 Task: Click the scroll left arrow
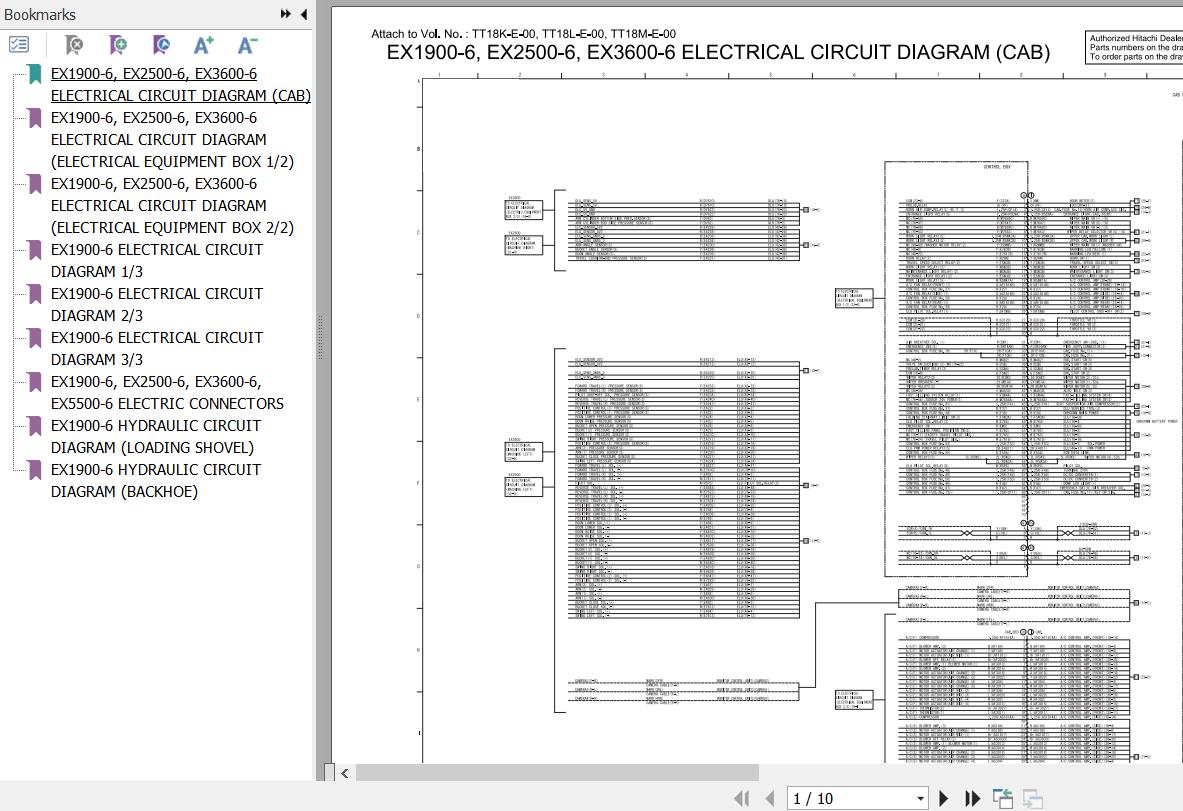345,772
